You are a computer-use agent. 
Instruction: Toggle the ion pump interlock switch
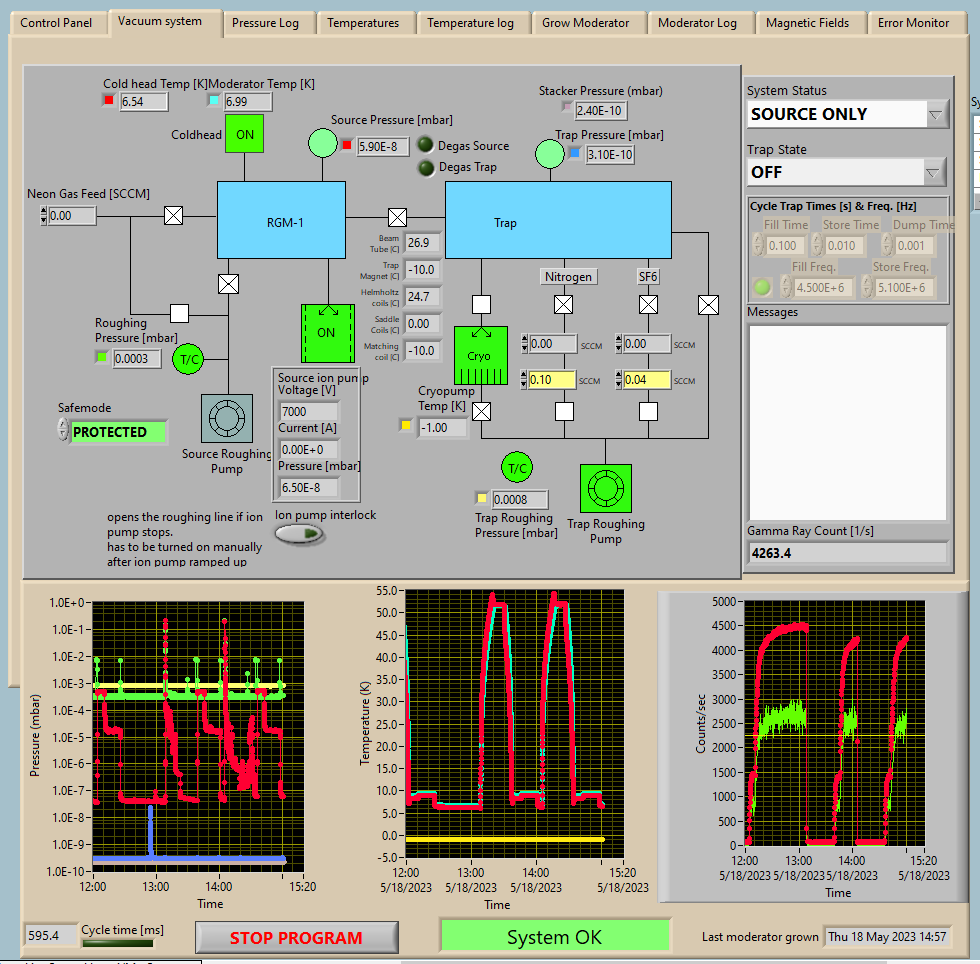point(300,534)
